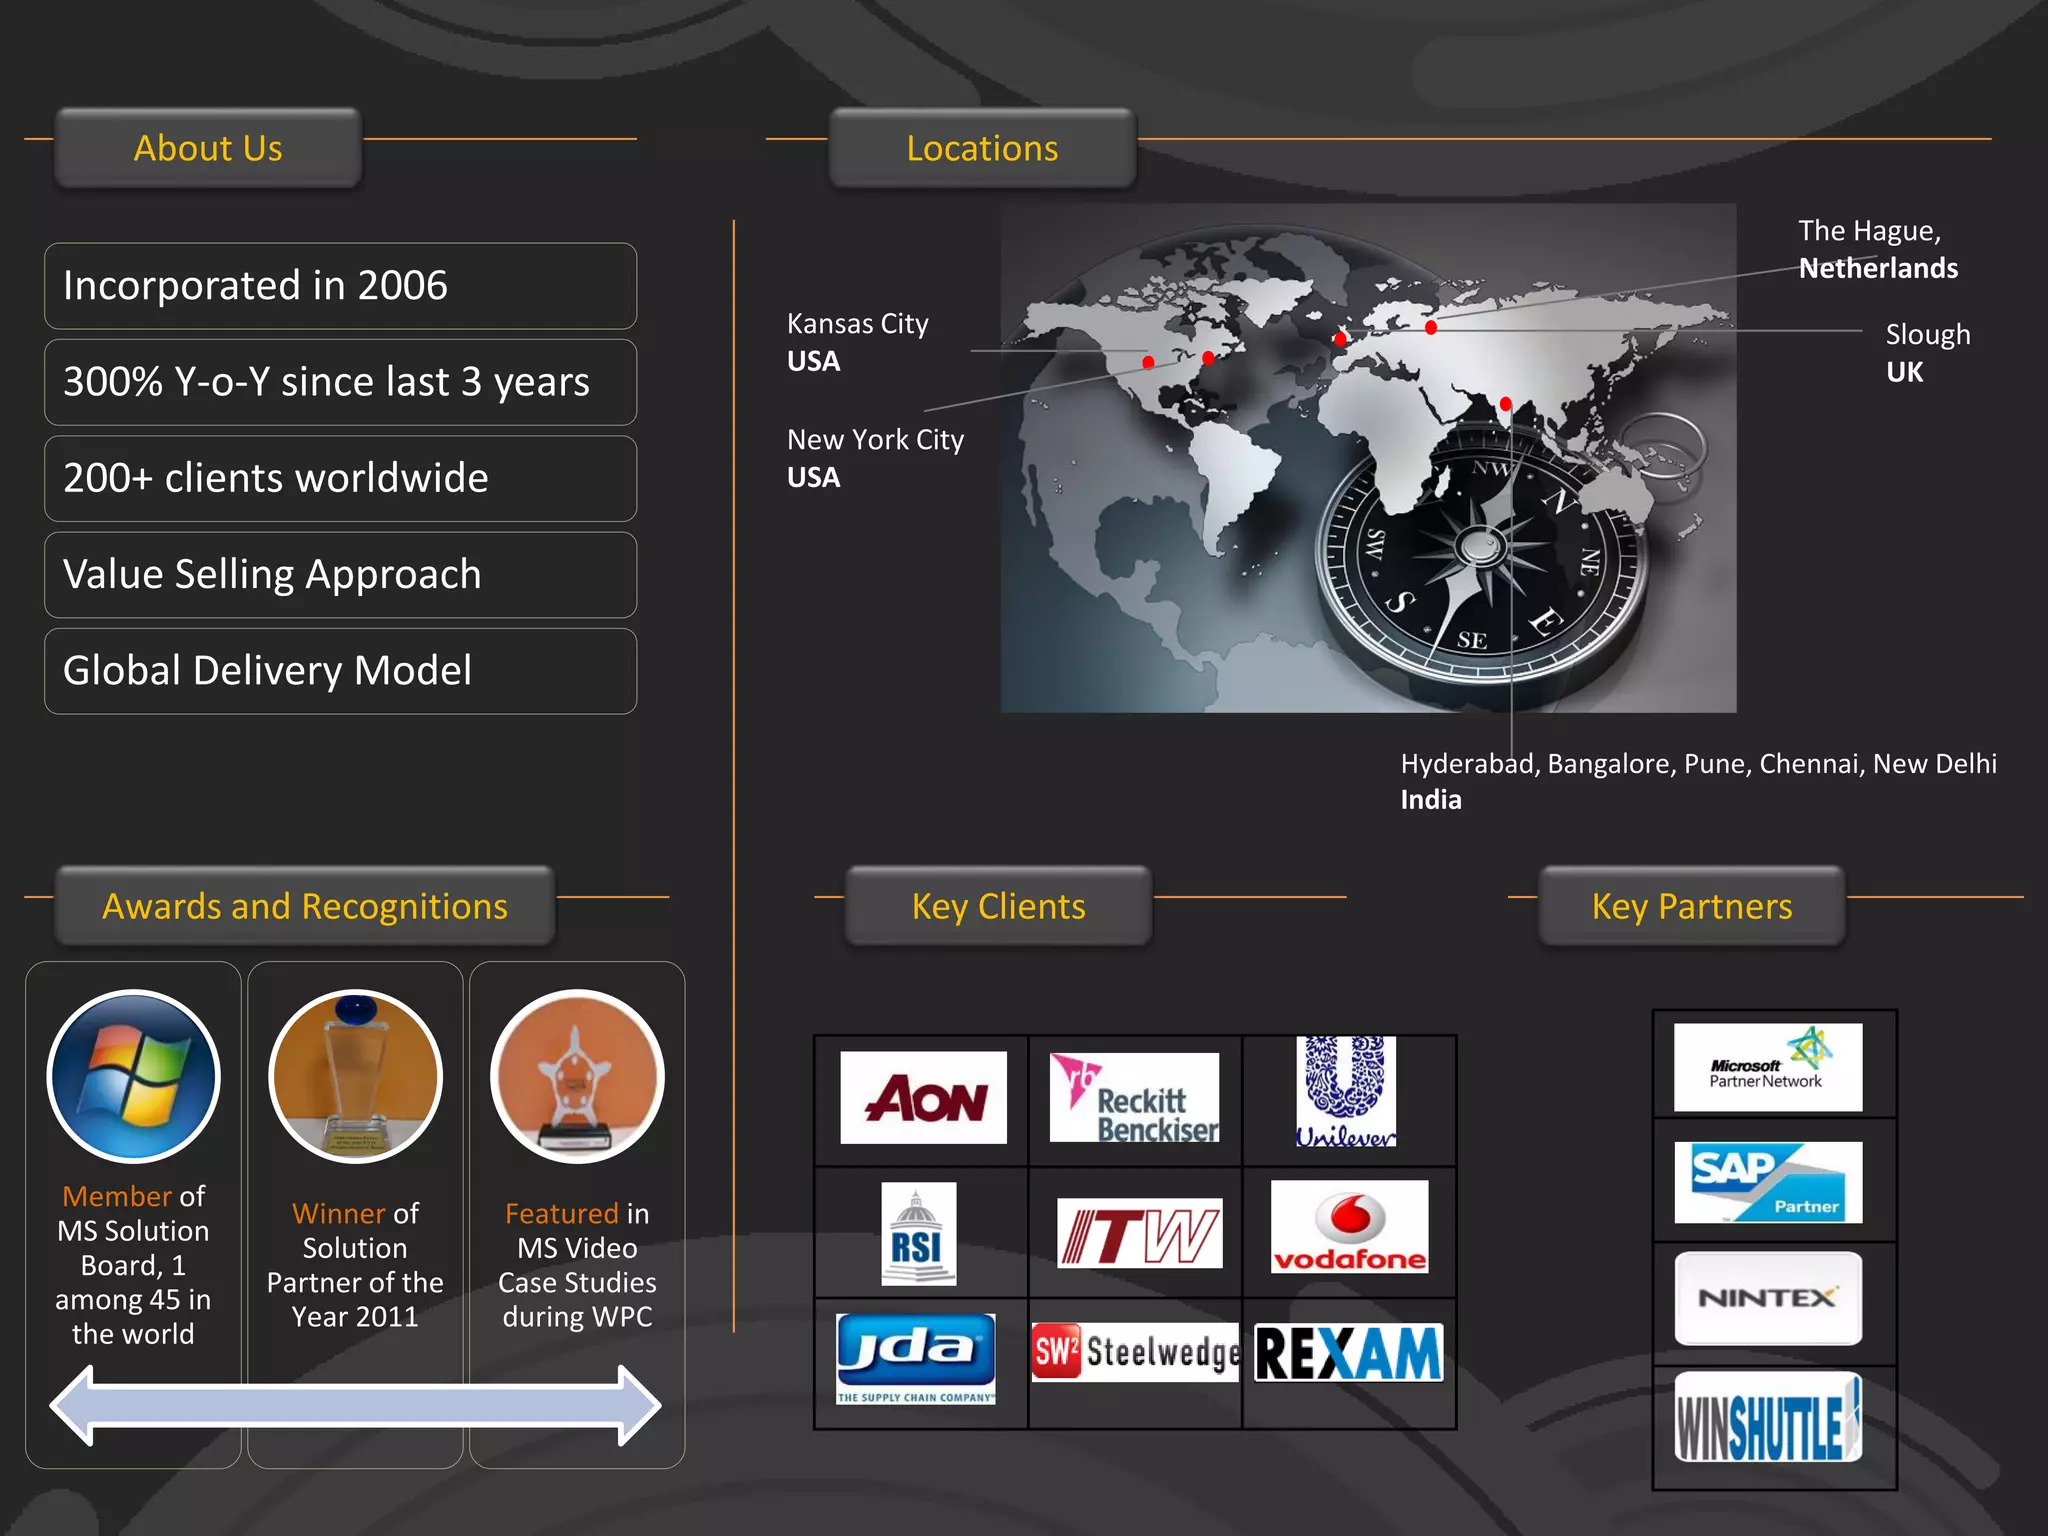The height and width of the screenshot is (1536, 2048).
Task: Open the Awards and Recognitions header
Action: click(305, 906)
